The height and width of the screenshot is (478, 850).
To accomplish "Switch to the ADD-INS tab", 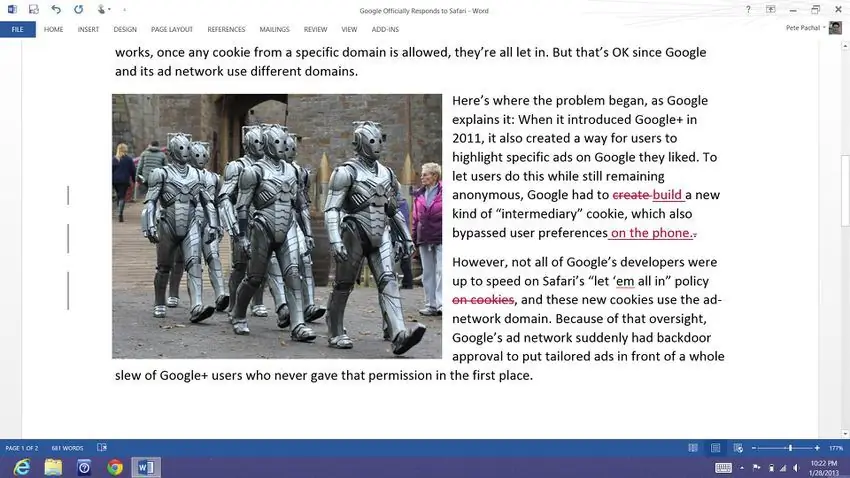I will pos(385,29).
